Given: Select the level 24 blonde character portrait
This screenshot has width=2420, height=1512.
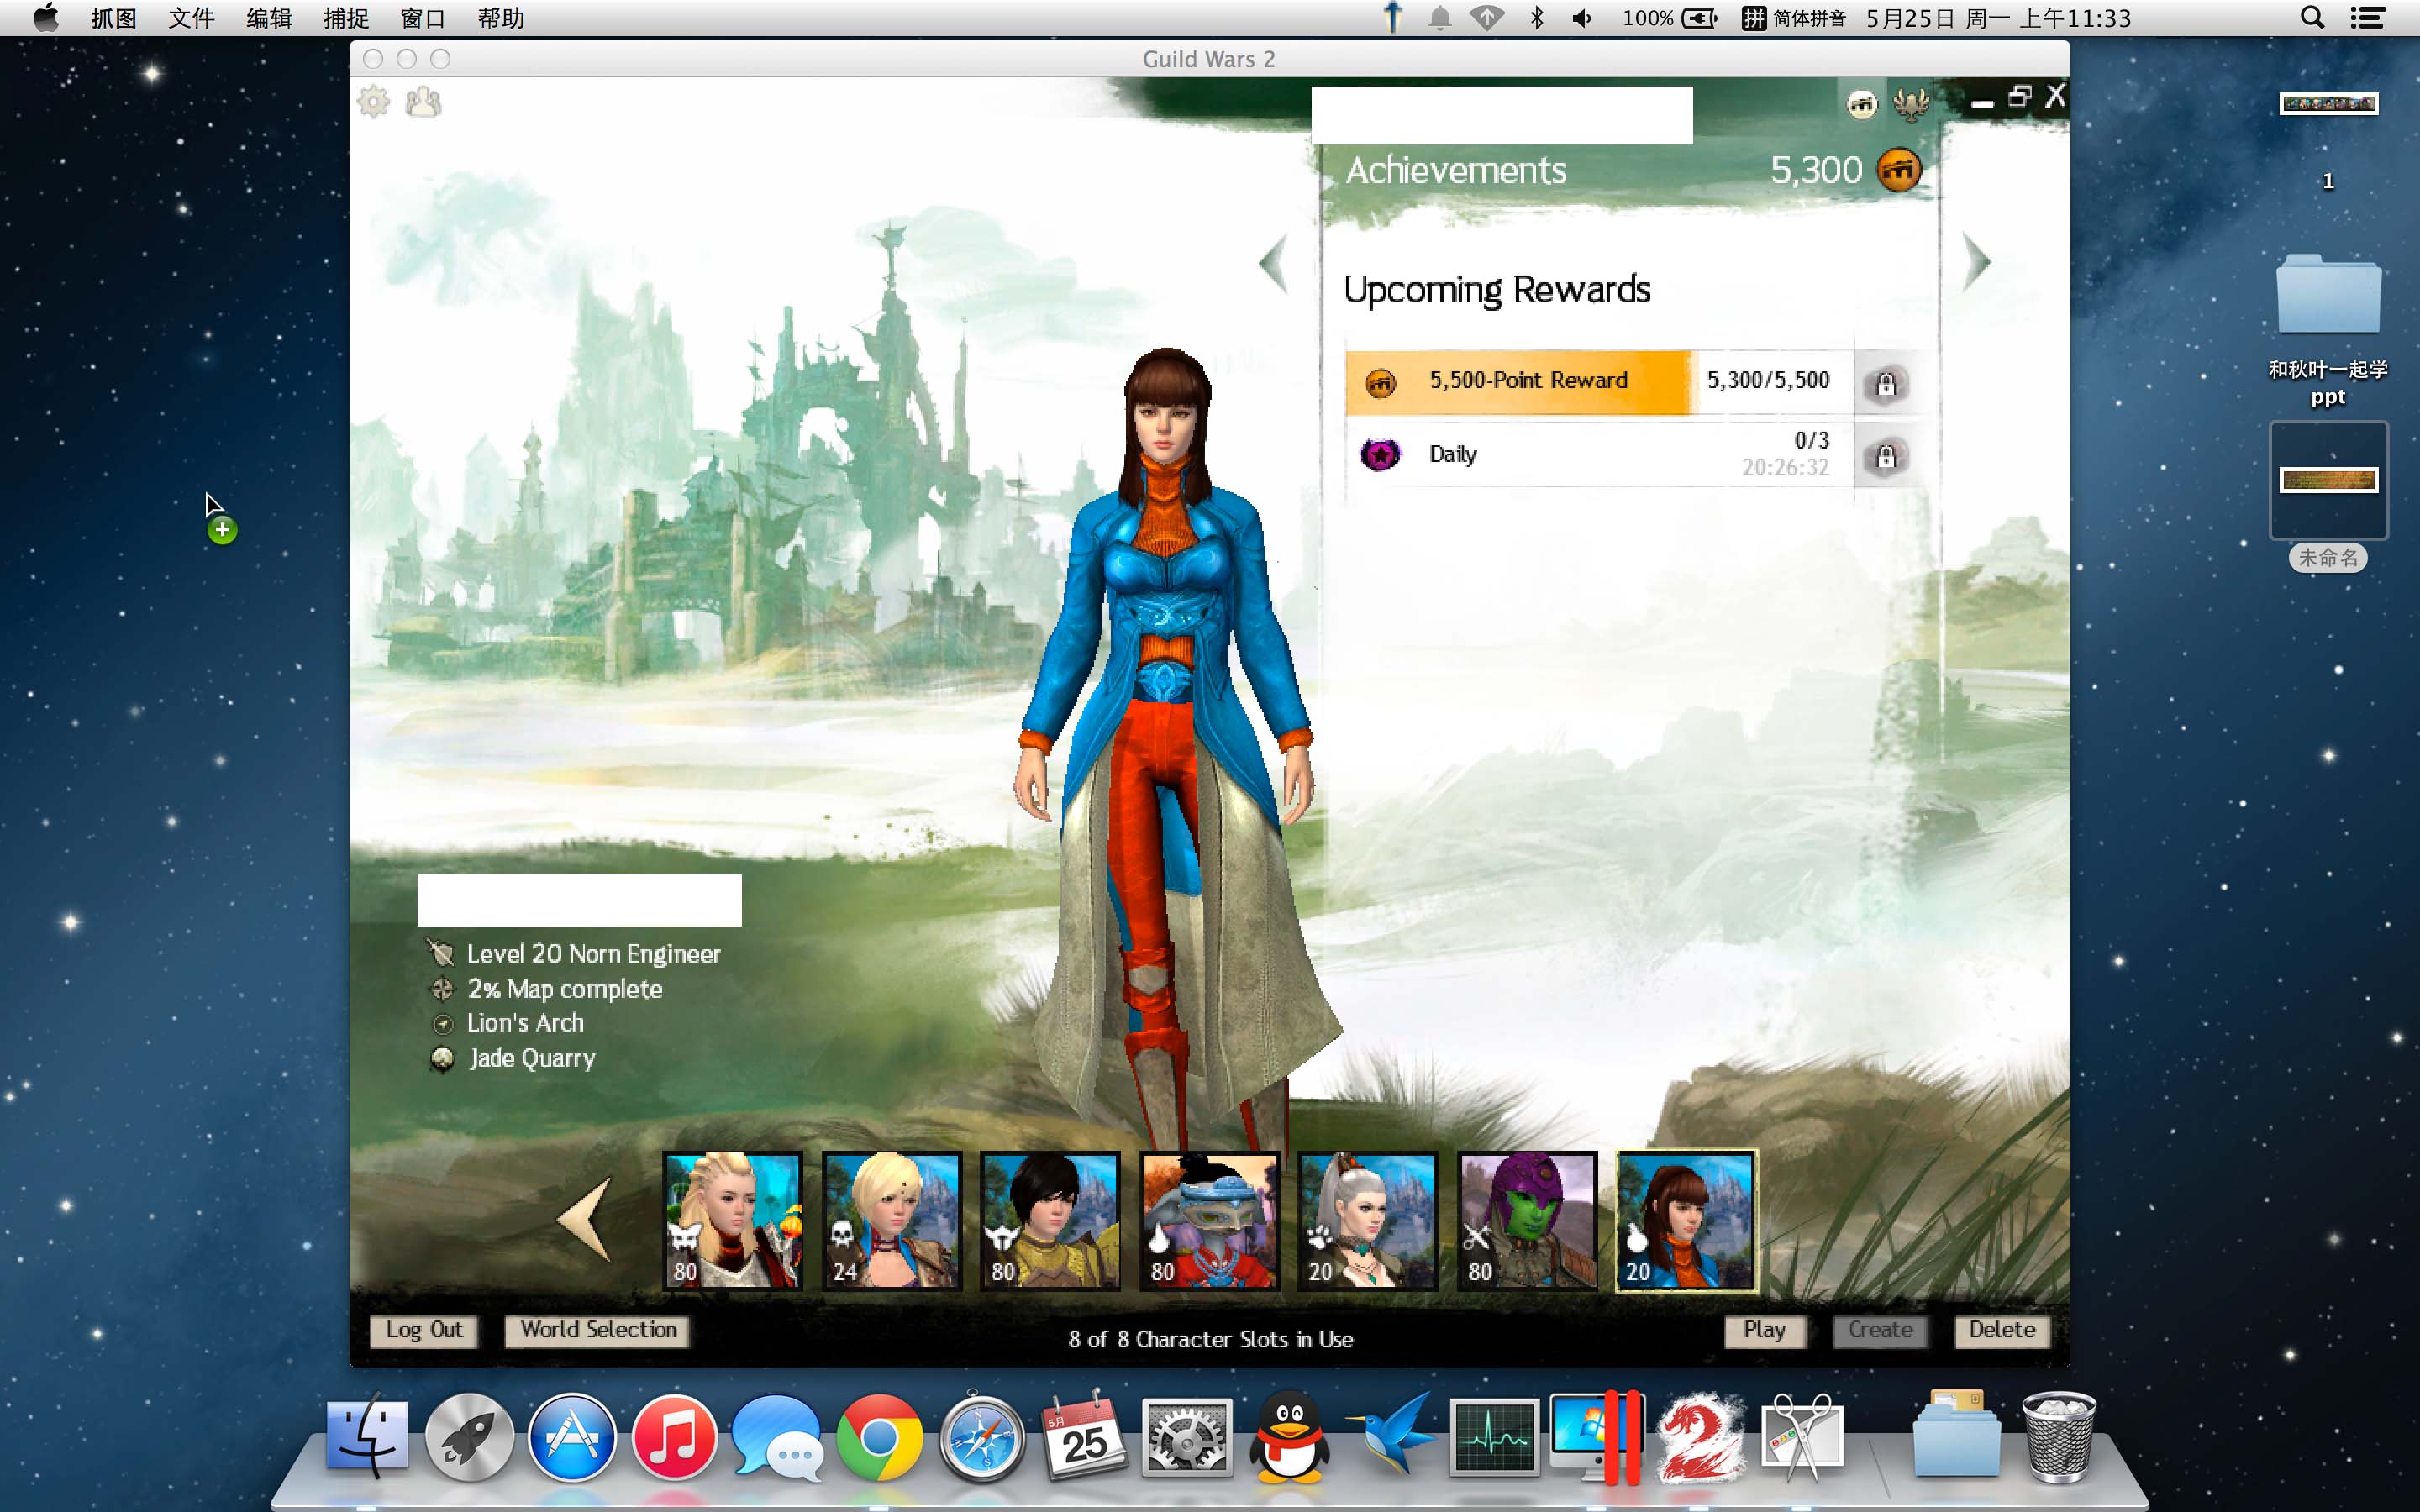Looking at the screenshot, I should pos(891,1220).
